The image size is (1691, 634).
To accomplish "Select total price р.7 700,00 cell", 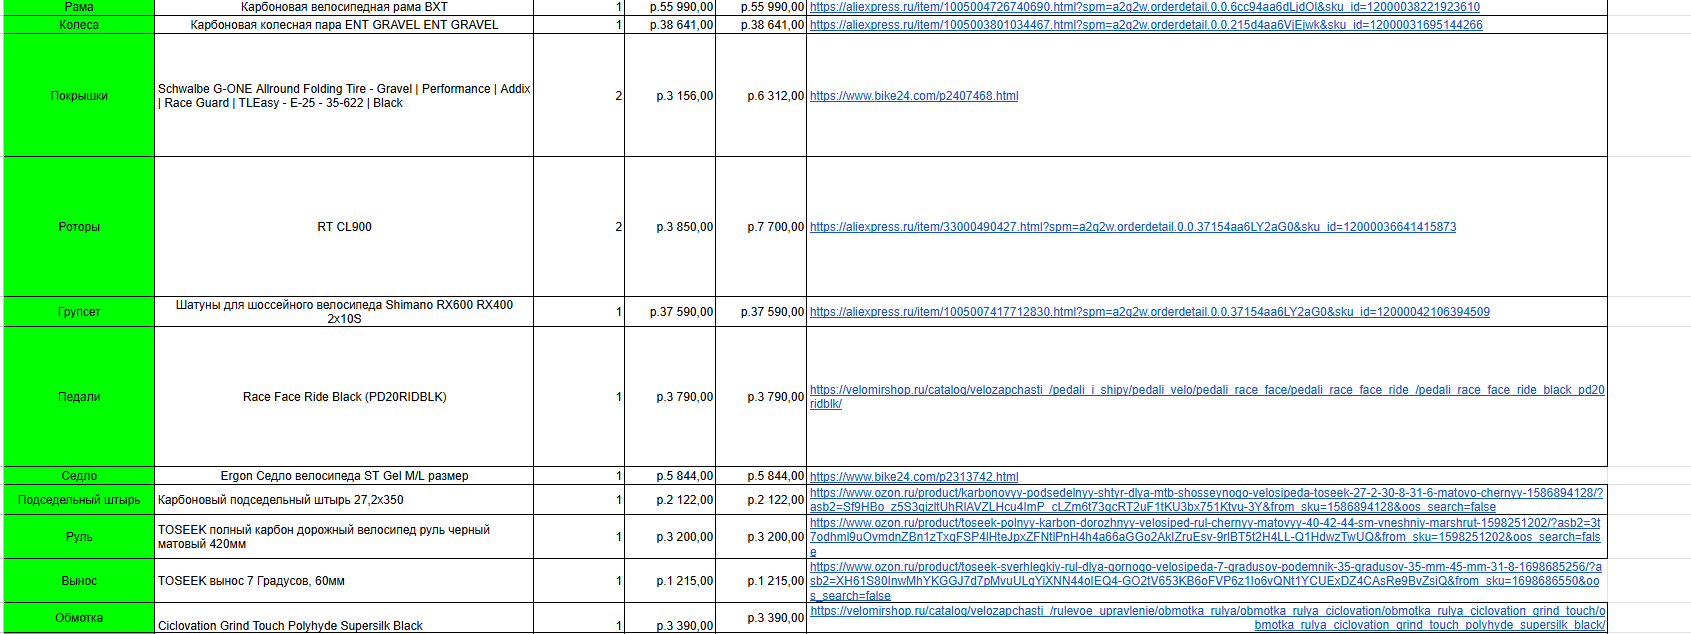I will [761, 227].
